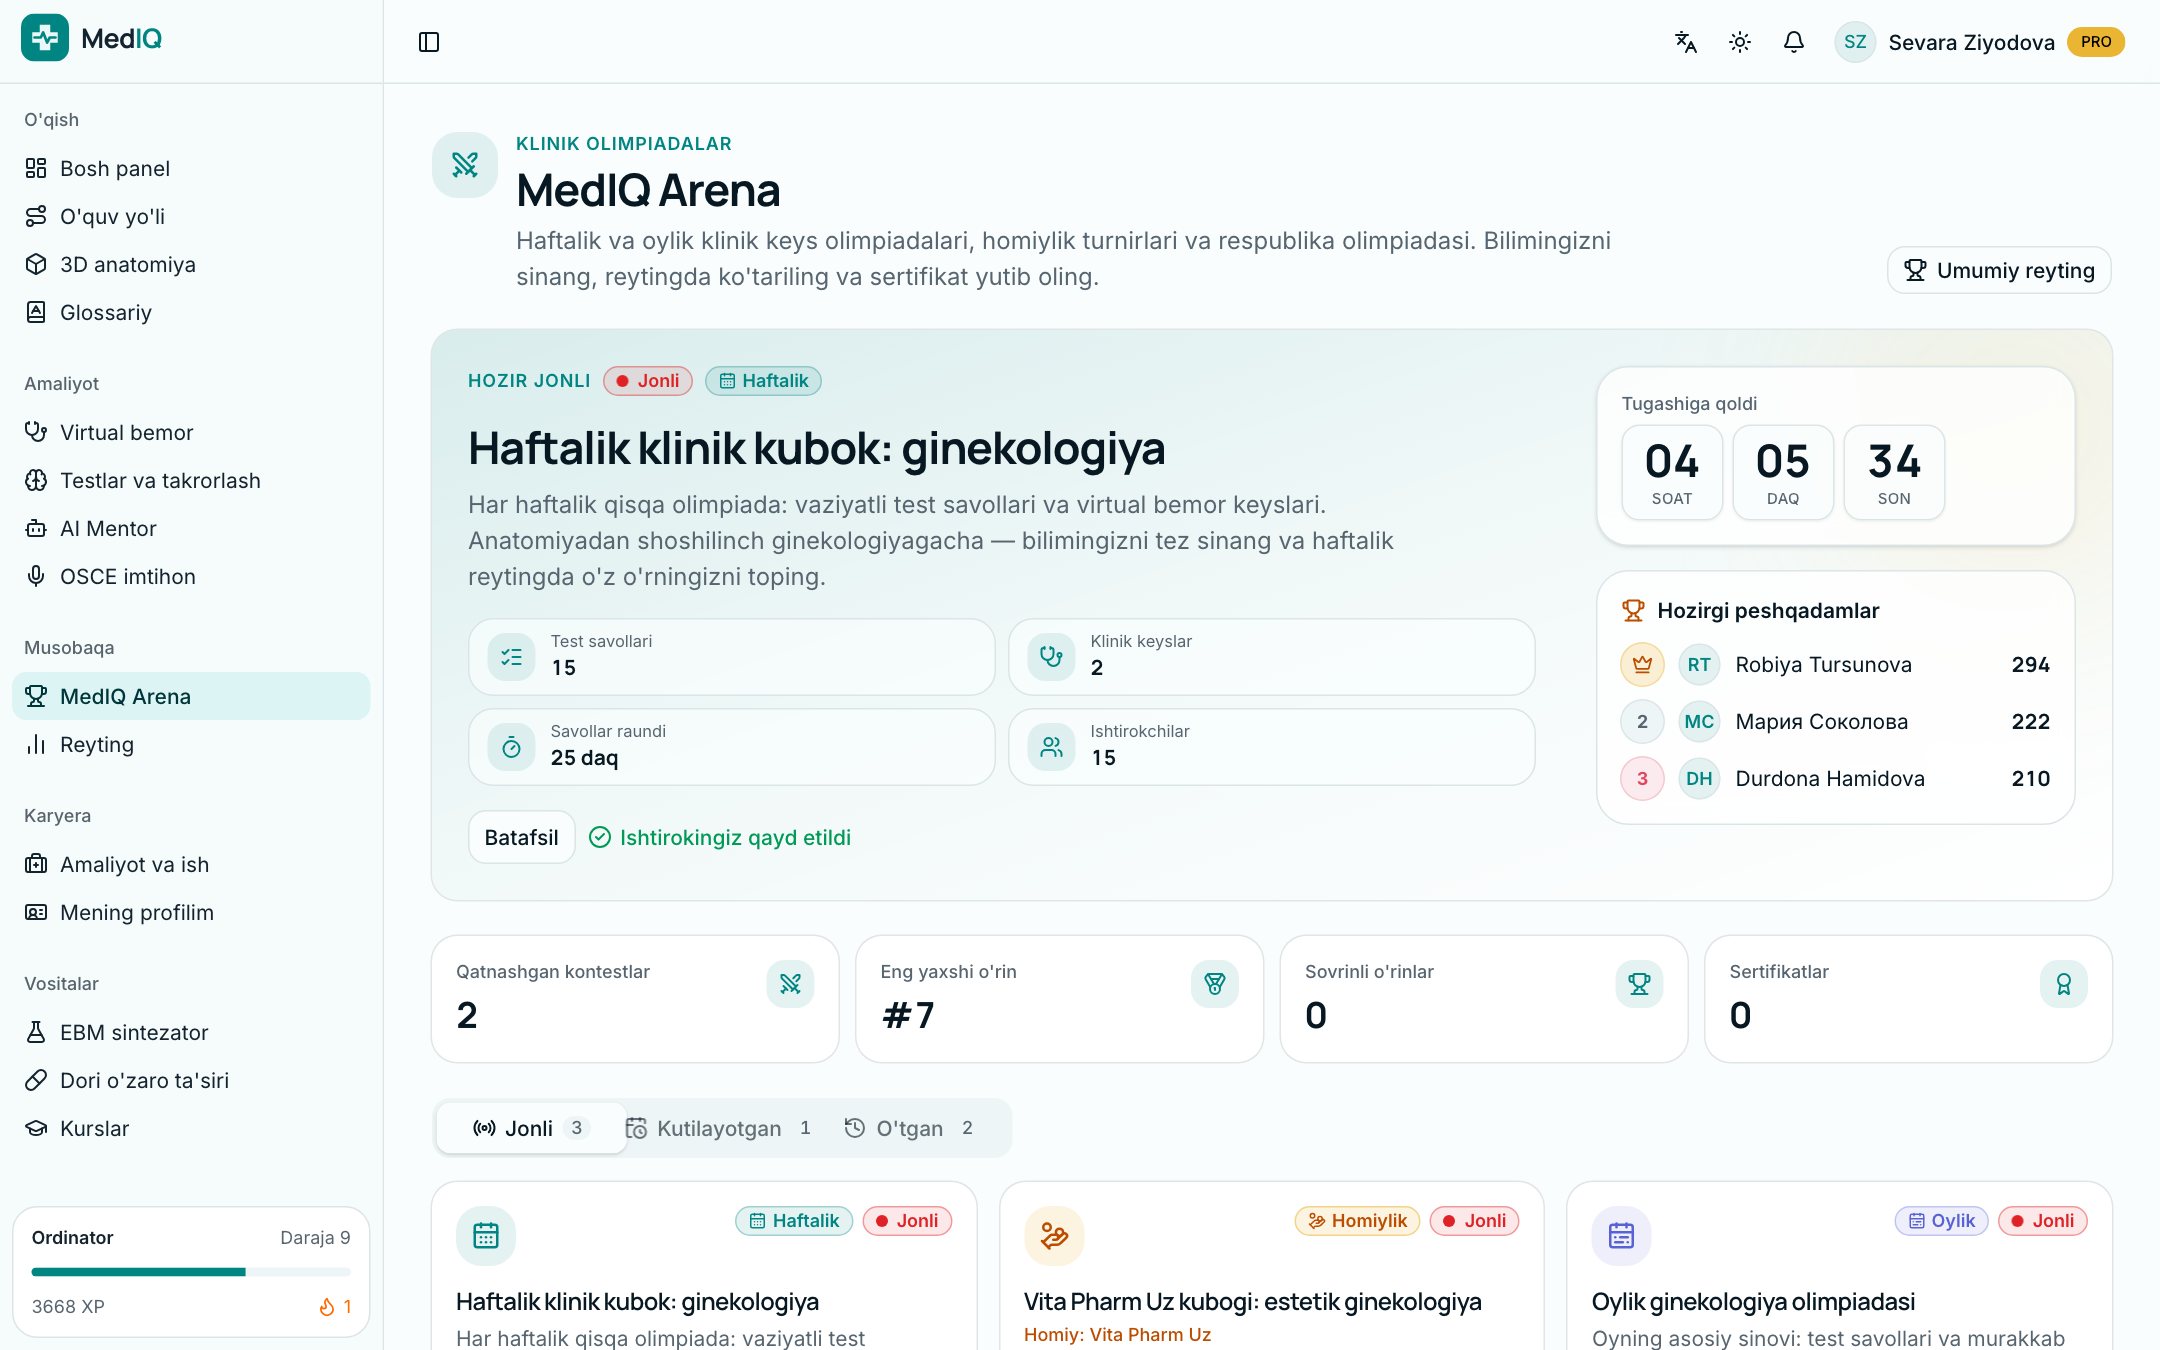This screenshot has width=2160, height=1350.
Task: Click Ishtirokchilar people icon
Action: (x=1051, y=747)
